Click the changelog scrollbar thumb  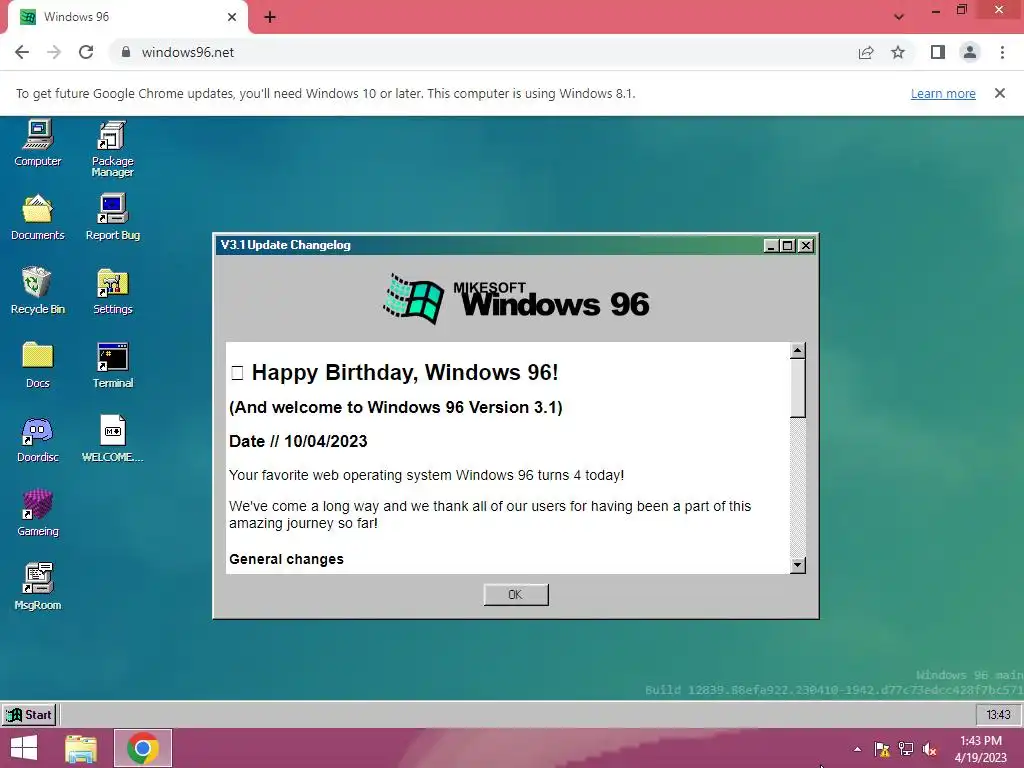point(797,388)
